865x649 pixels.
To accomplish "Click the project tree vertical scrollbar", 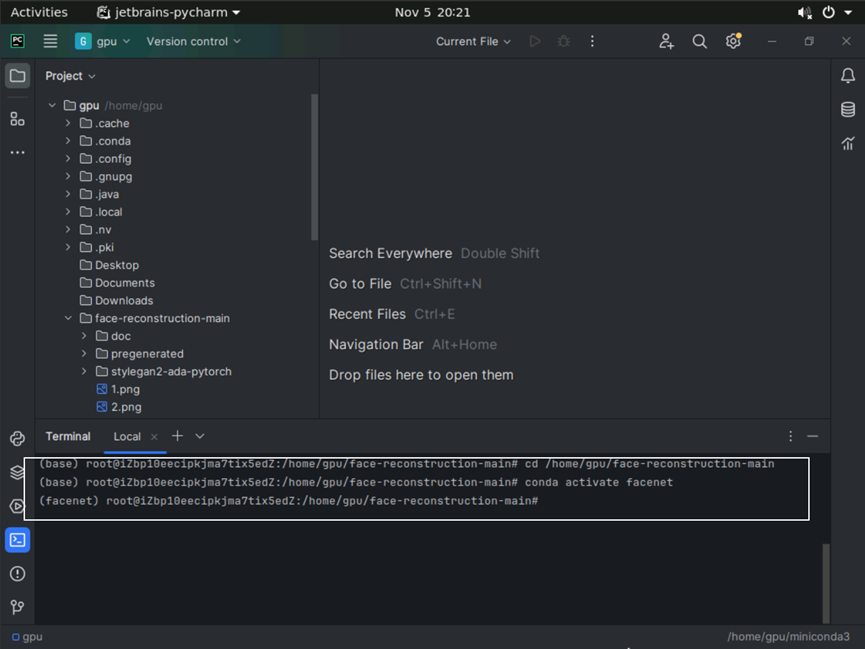I will pyautogui.click(x=314, y=167).
